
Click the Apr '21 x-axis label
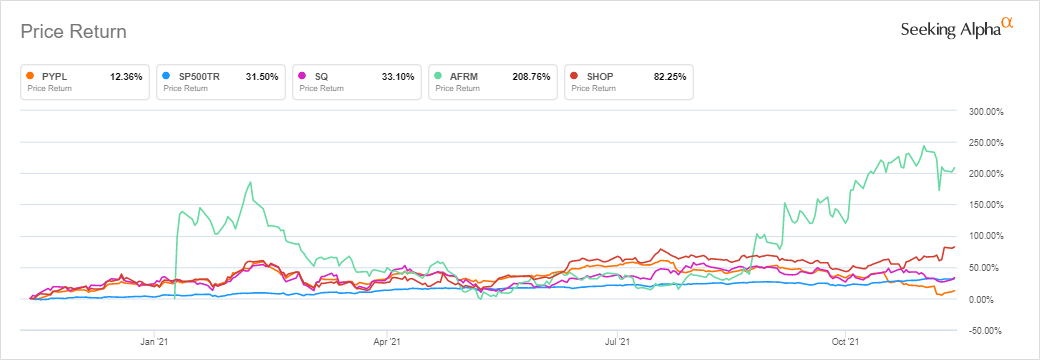(386, 342)
